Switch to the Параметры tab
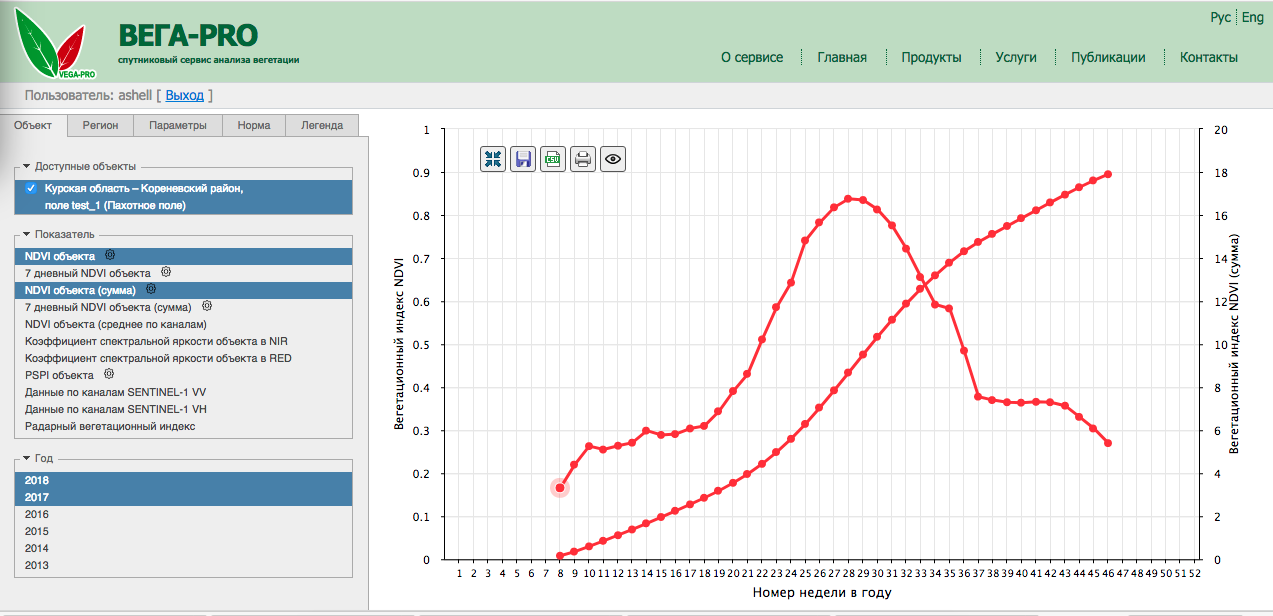 (x=177, y=126)
